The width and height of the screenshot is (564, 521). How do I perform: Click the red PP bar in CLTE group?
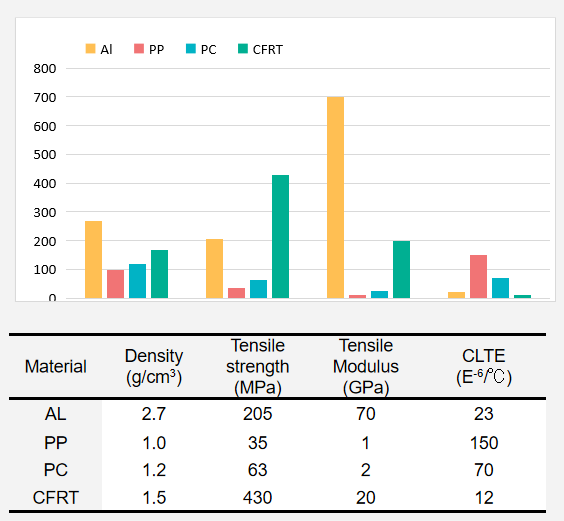pos(478,277)
